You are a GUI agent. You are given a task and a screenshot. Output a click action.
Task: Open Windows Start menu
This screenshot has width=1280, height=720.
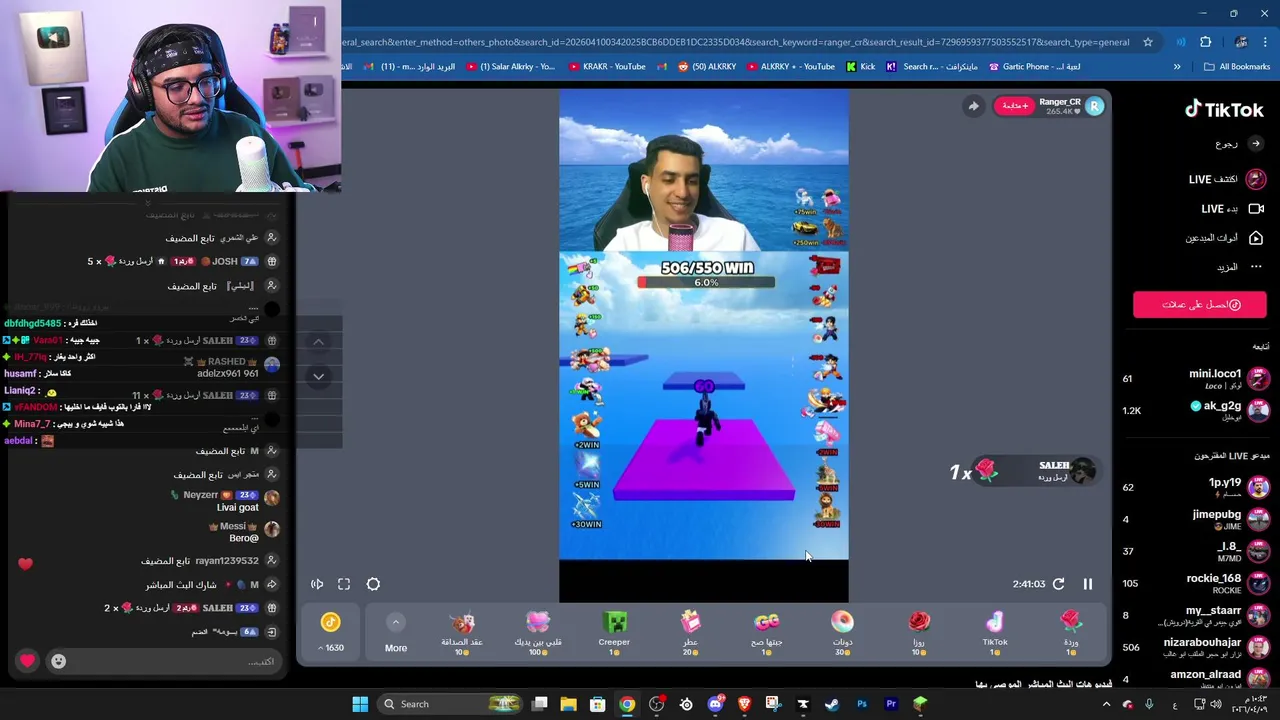tap(360, 704)
